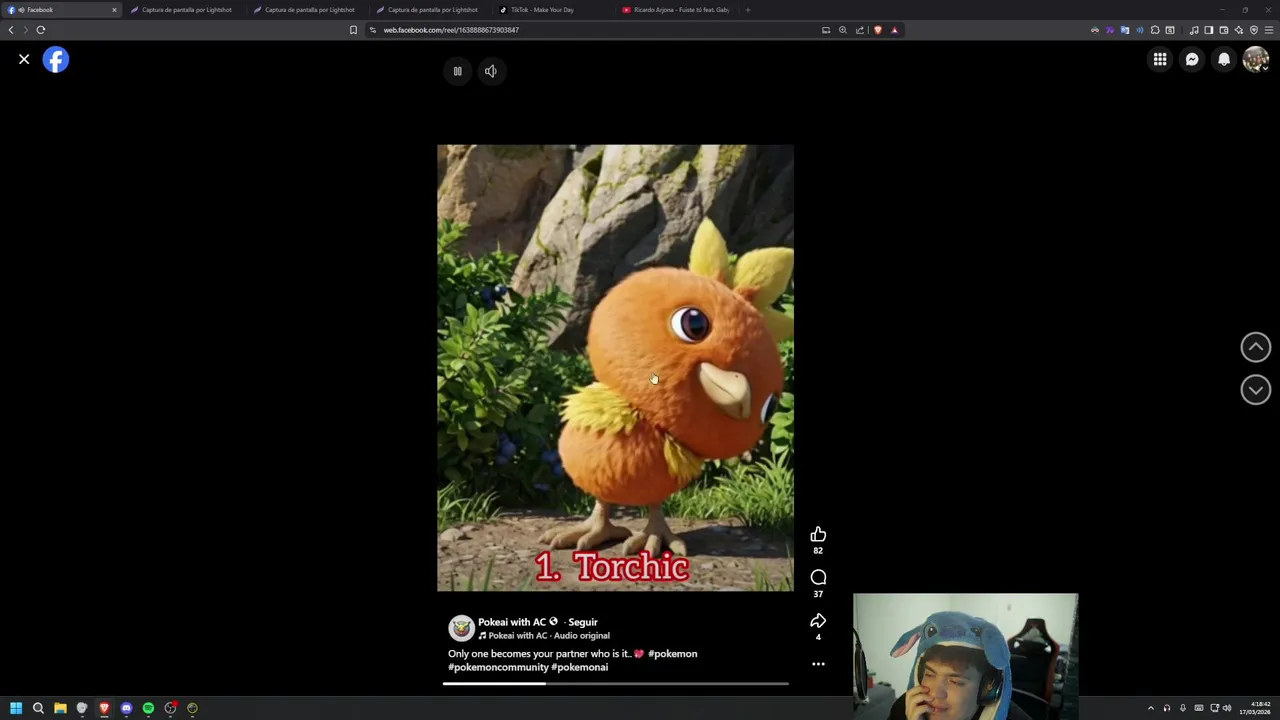Open browser hamburger main menu
Image resolution: width=1280 pixels, height=720 pixels.
(1269, 30)
